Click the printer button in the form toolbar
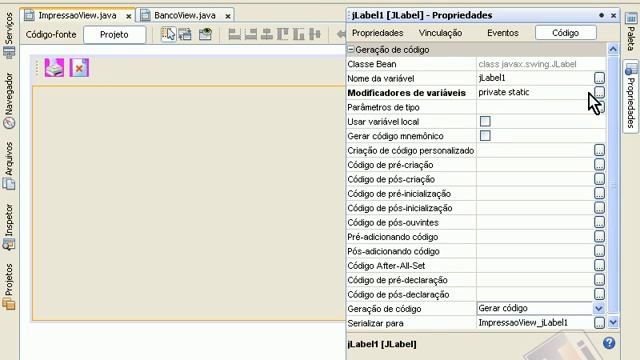Viewport: 640px width, 360px height. (54, 68)
